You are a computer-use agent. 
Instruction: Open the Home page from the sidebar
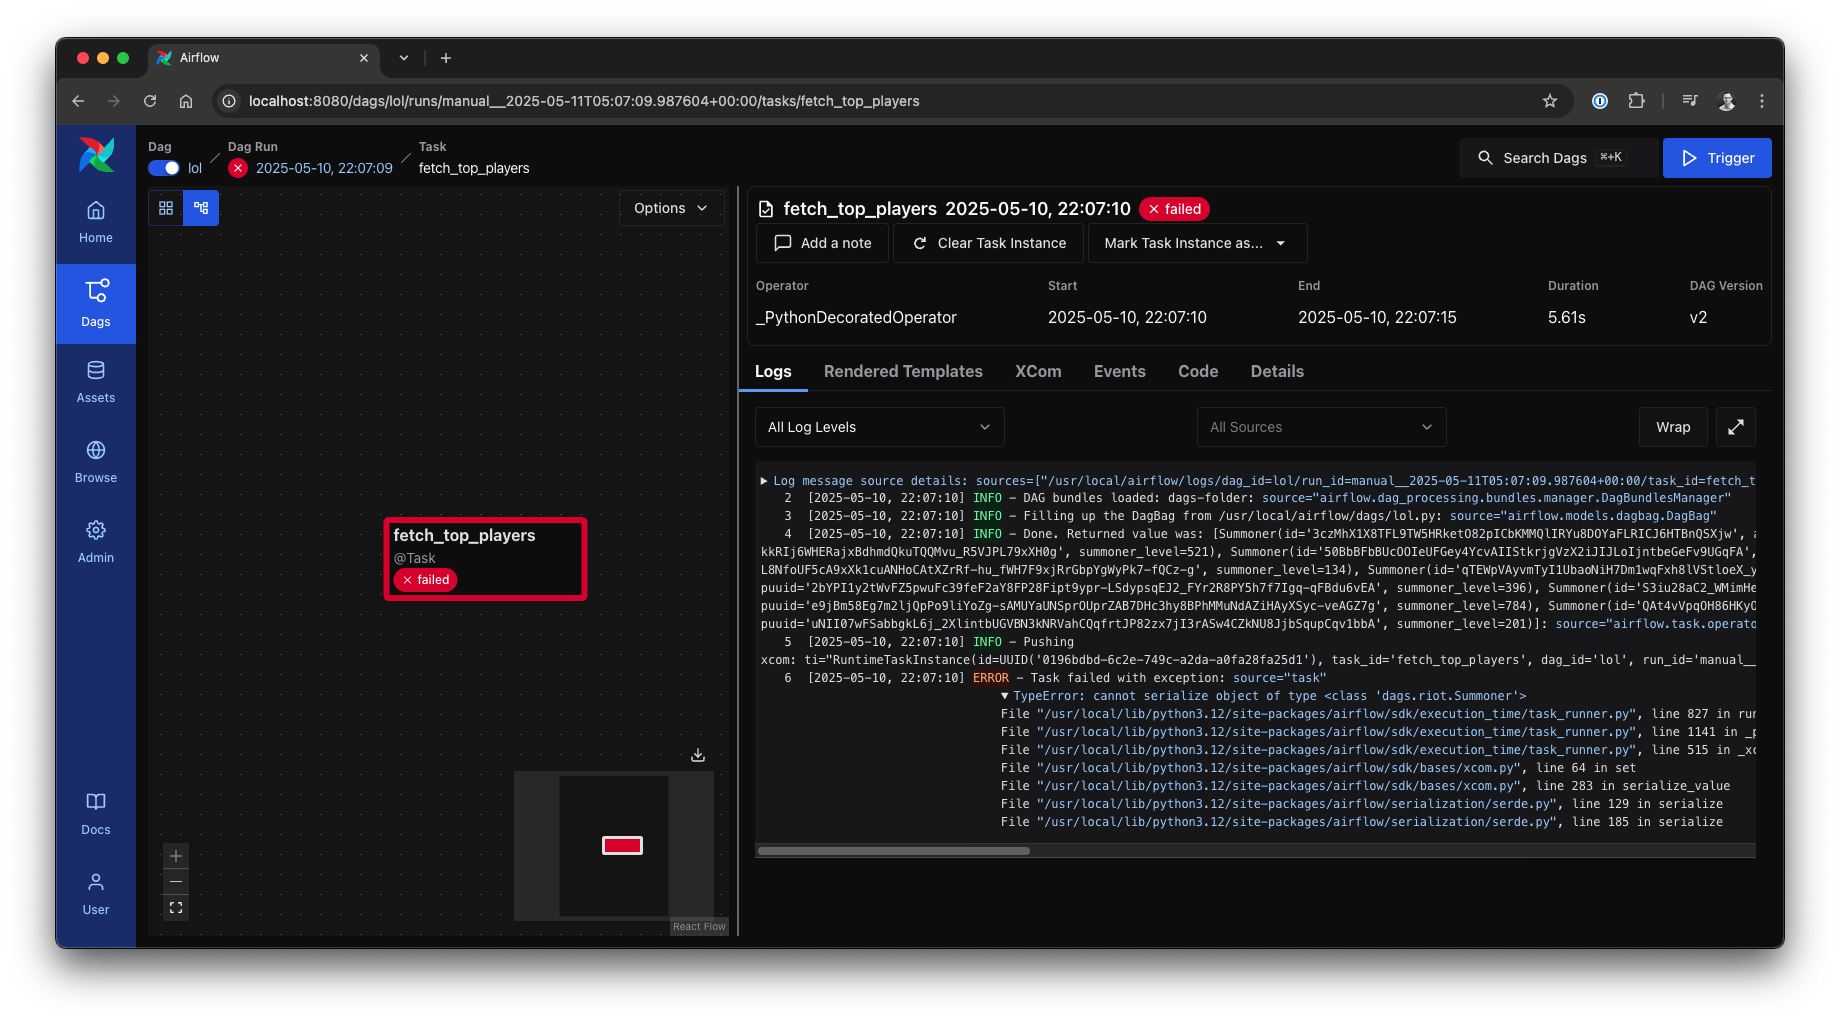coord(95,222)
